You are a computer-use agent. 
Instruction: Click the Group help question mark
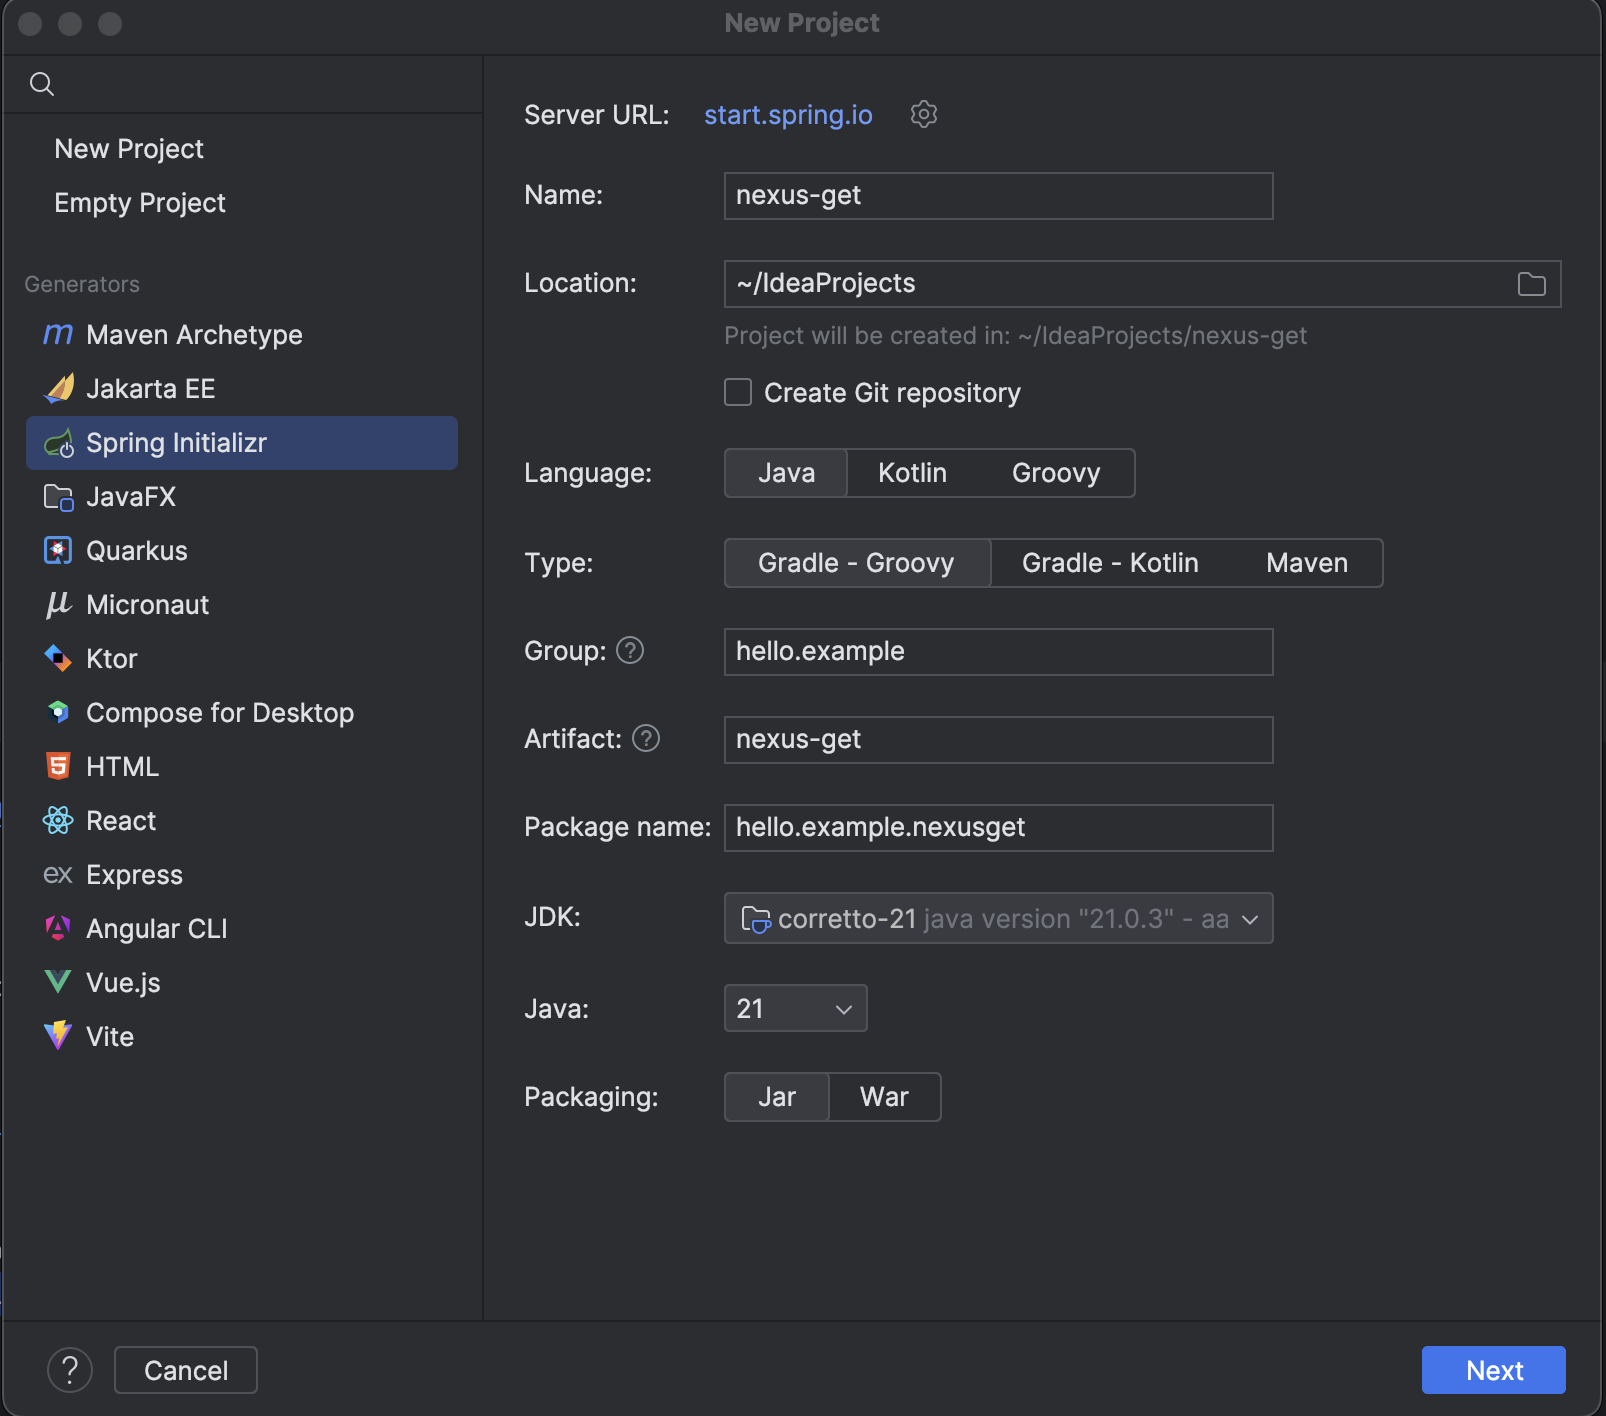tap(630, 651)
